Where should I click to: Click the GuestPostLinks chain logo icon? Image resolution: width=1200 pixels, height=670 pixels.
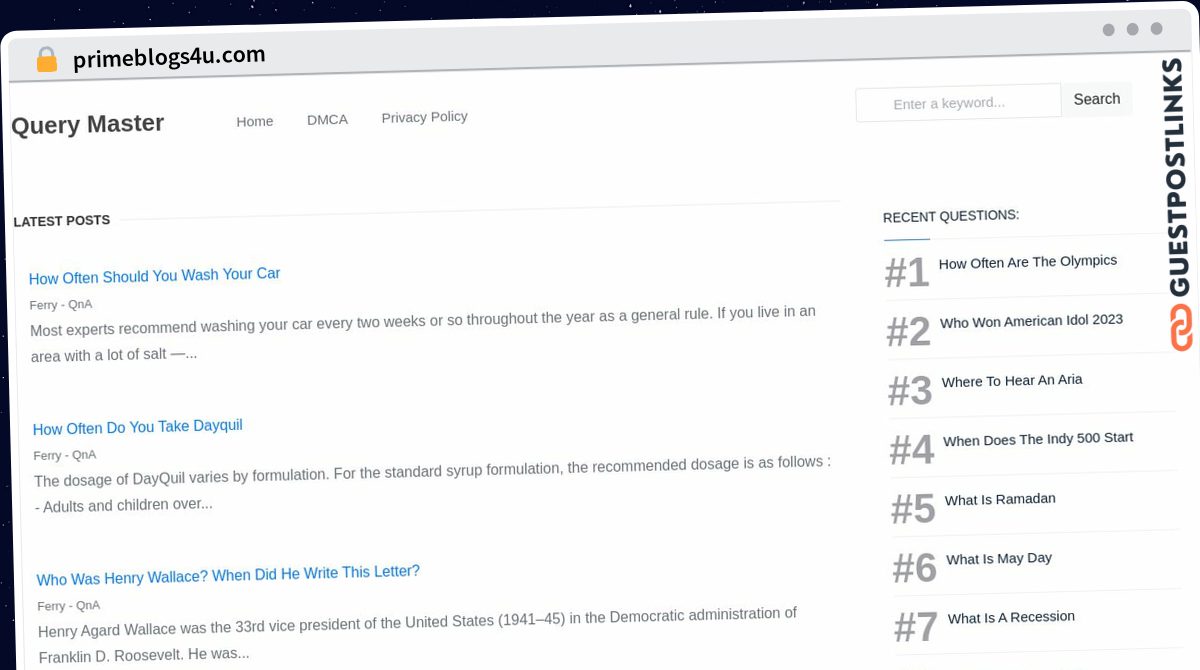1182,328
